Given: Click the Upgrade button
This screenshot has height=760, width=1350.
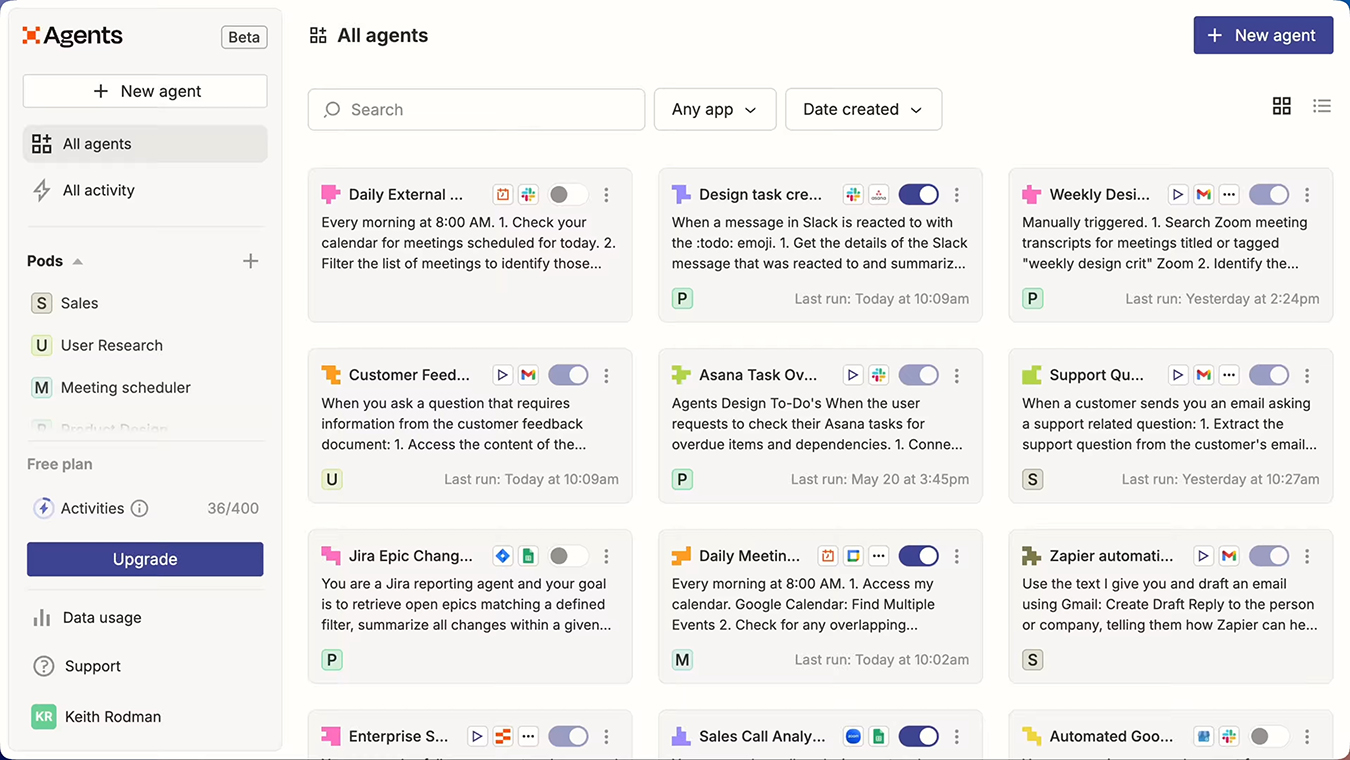Looking at the screenshot, I should pos(145,559).
